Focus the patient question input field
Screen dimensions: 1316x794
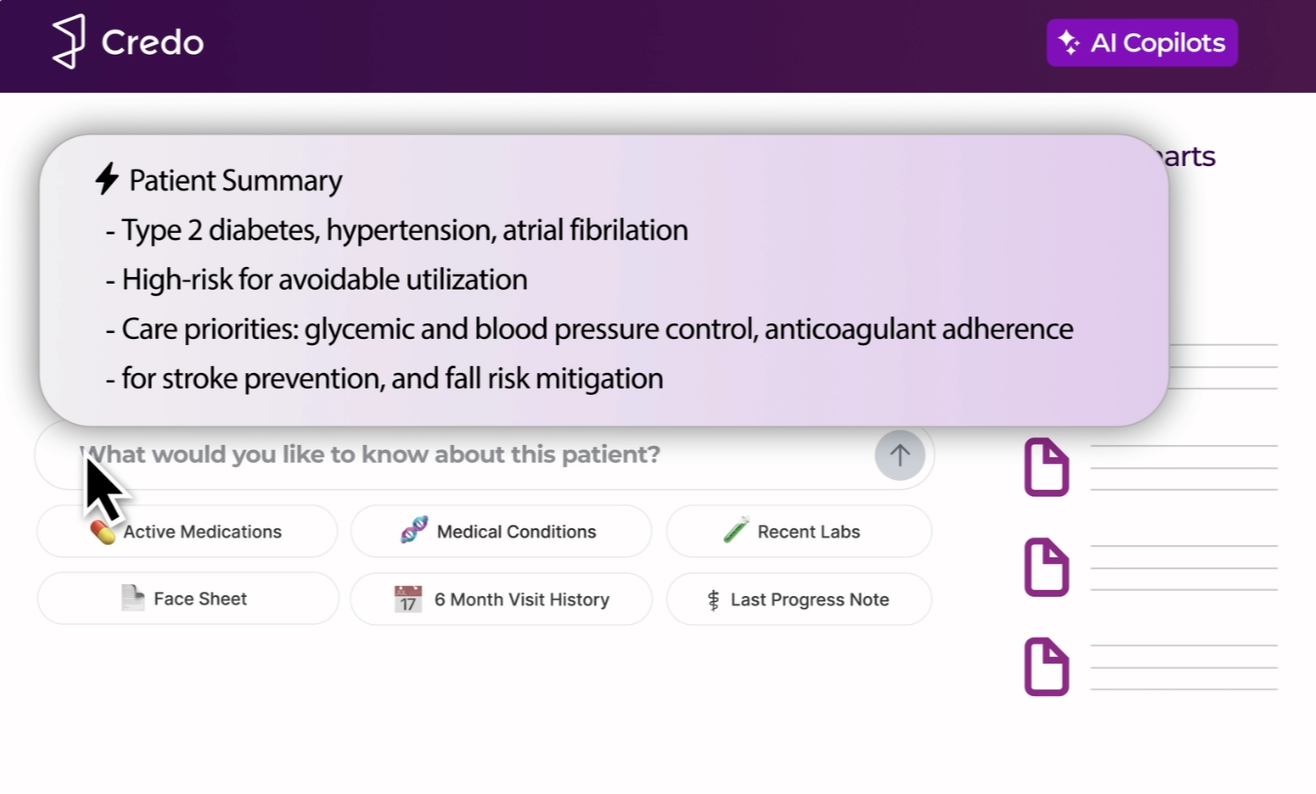pyautogui.click(x=470, y=455)
